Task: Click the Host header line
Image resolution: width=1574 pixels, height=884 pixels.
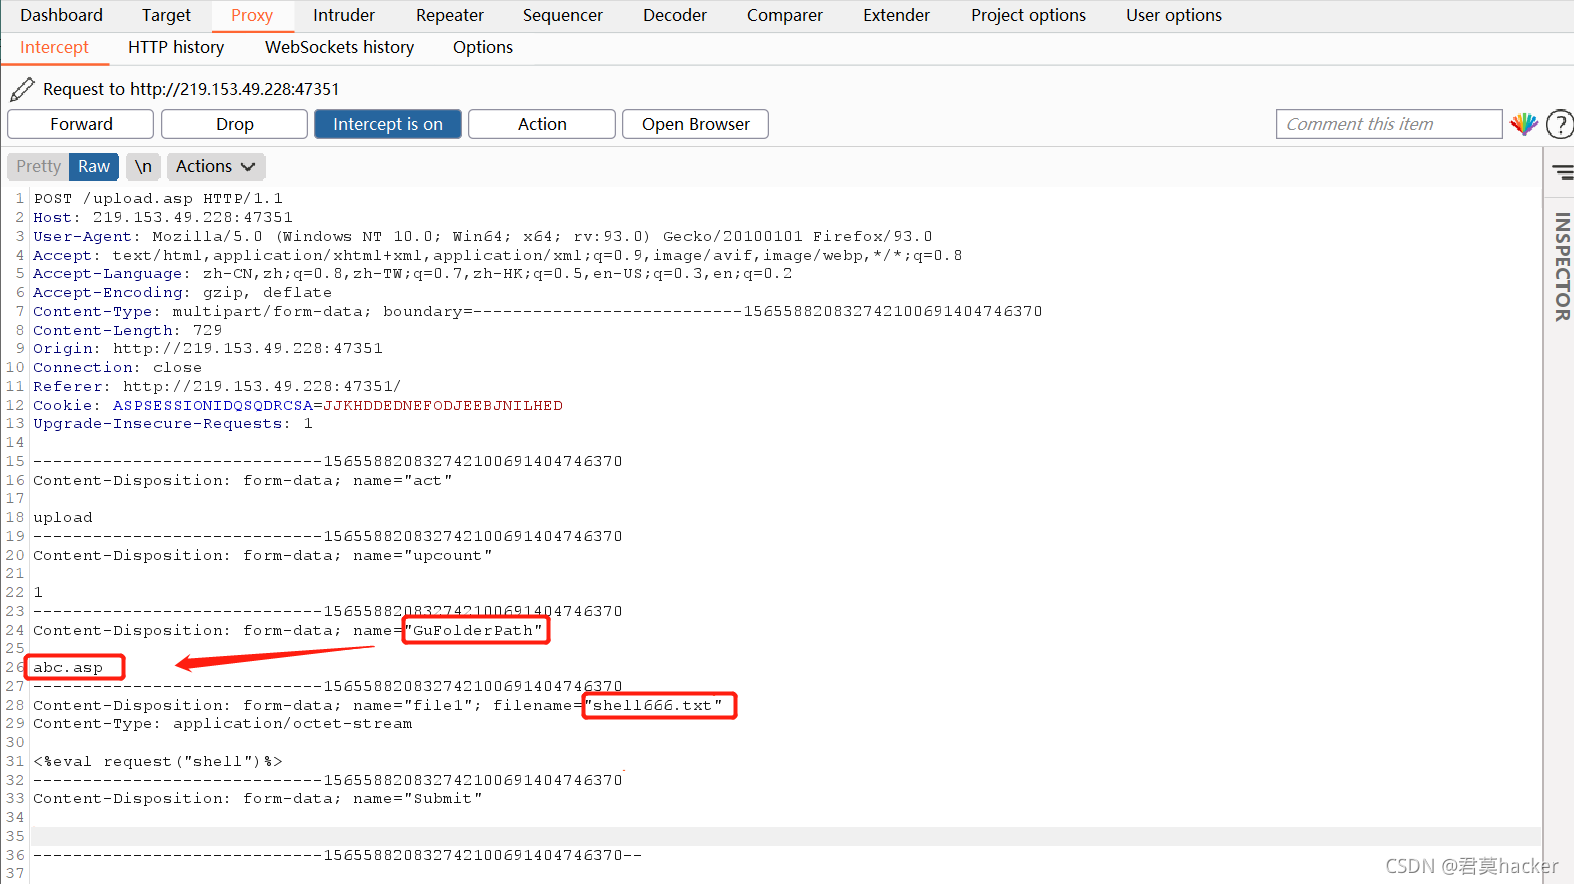Action: point(163,218)
